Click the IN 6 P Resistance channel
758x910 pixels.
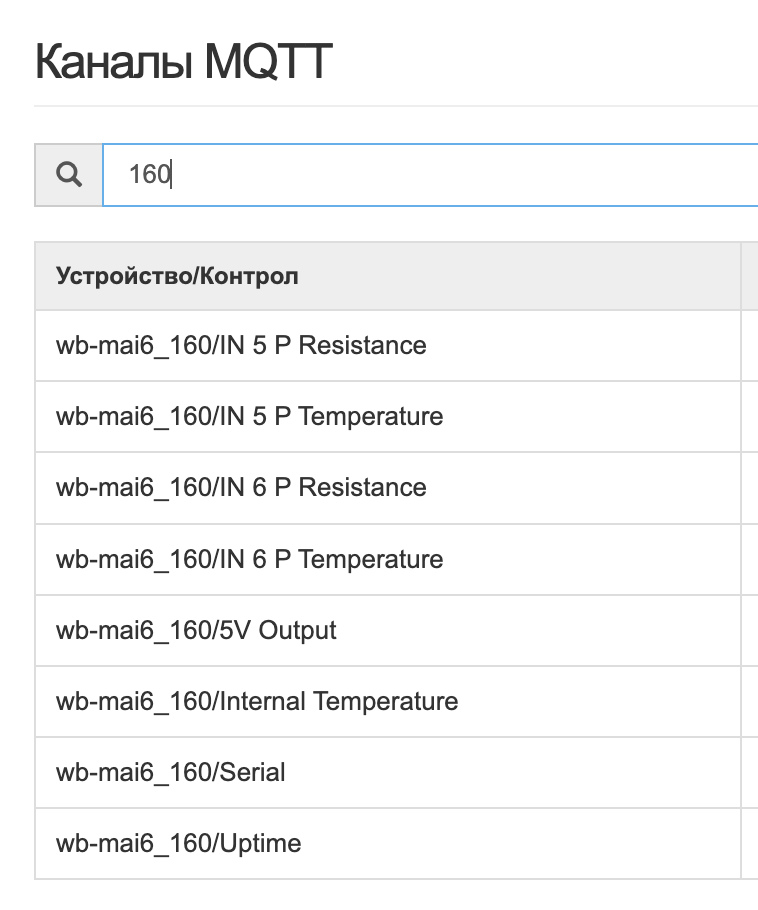(241, 488)
